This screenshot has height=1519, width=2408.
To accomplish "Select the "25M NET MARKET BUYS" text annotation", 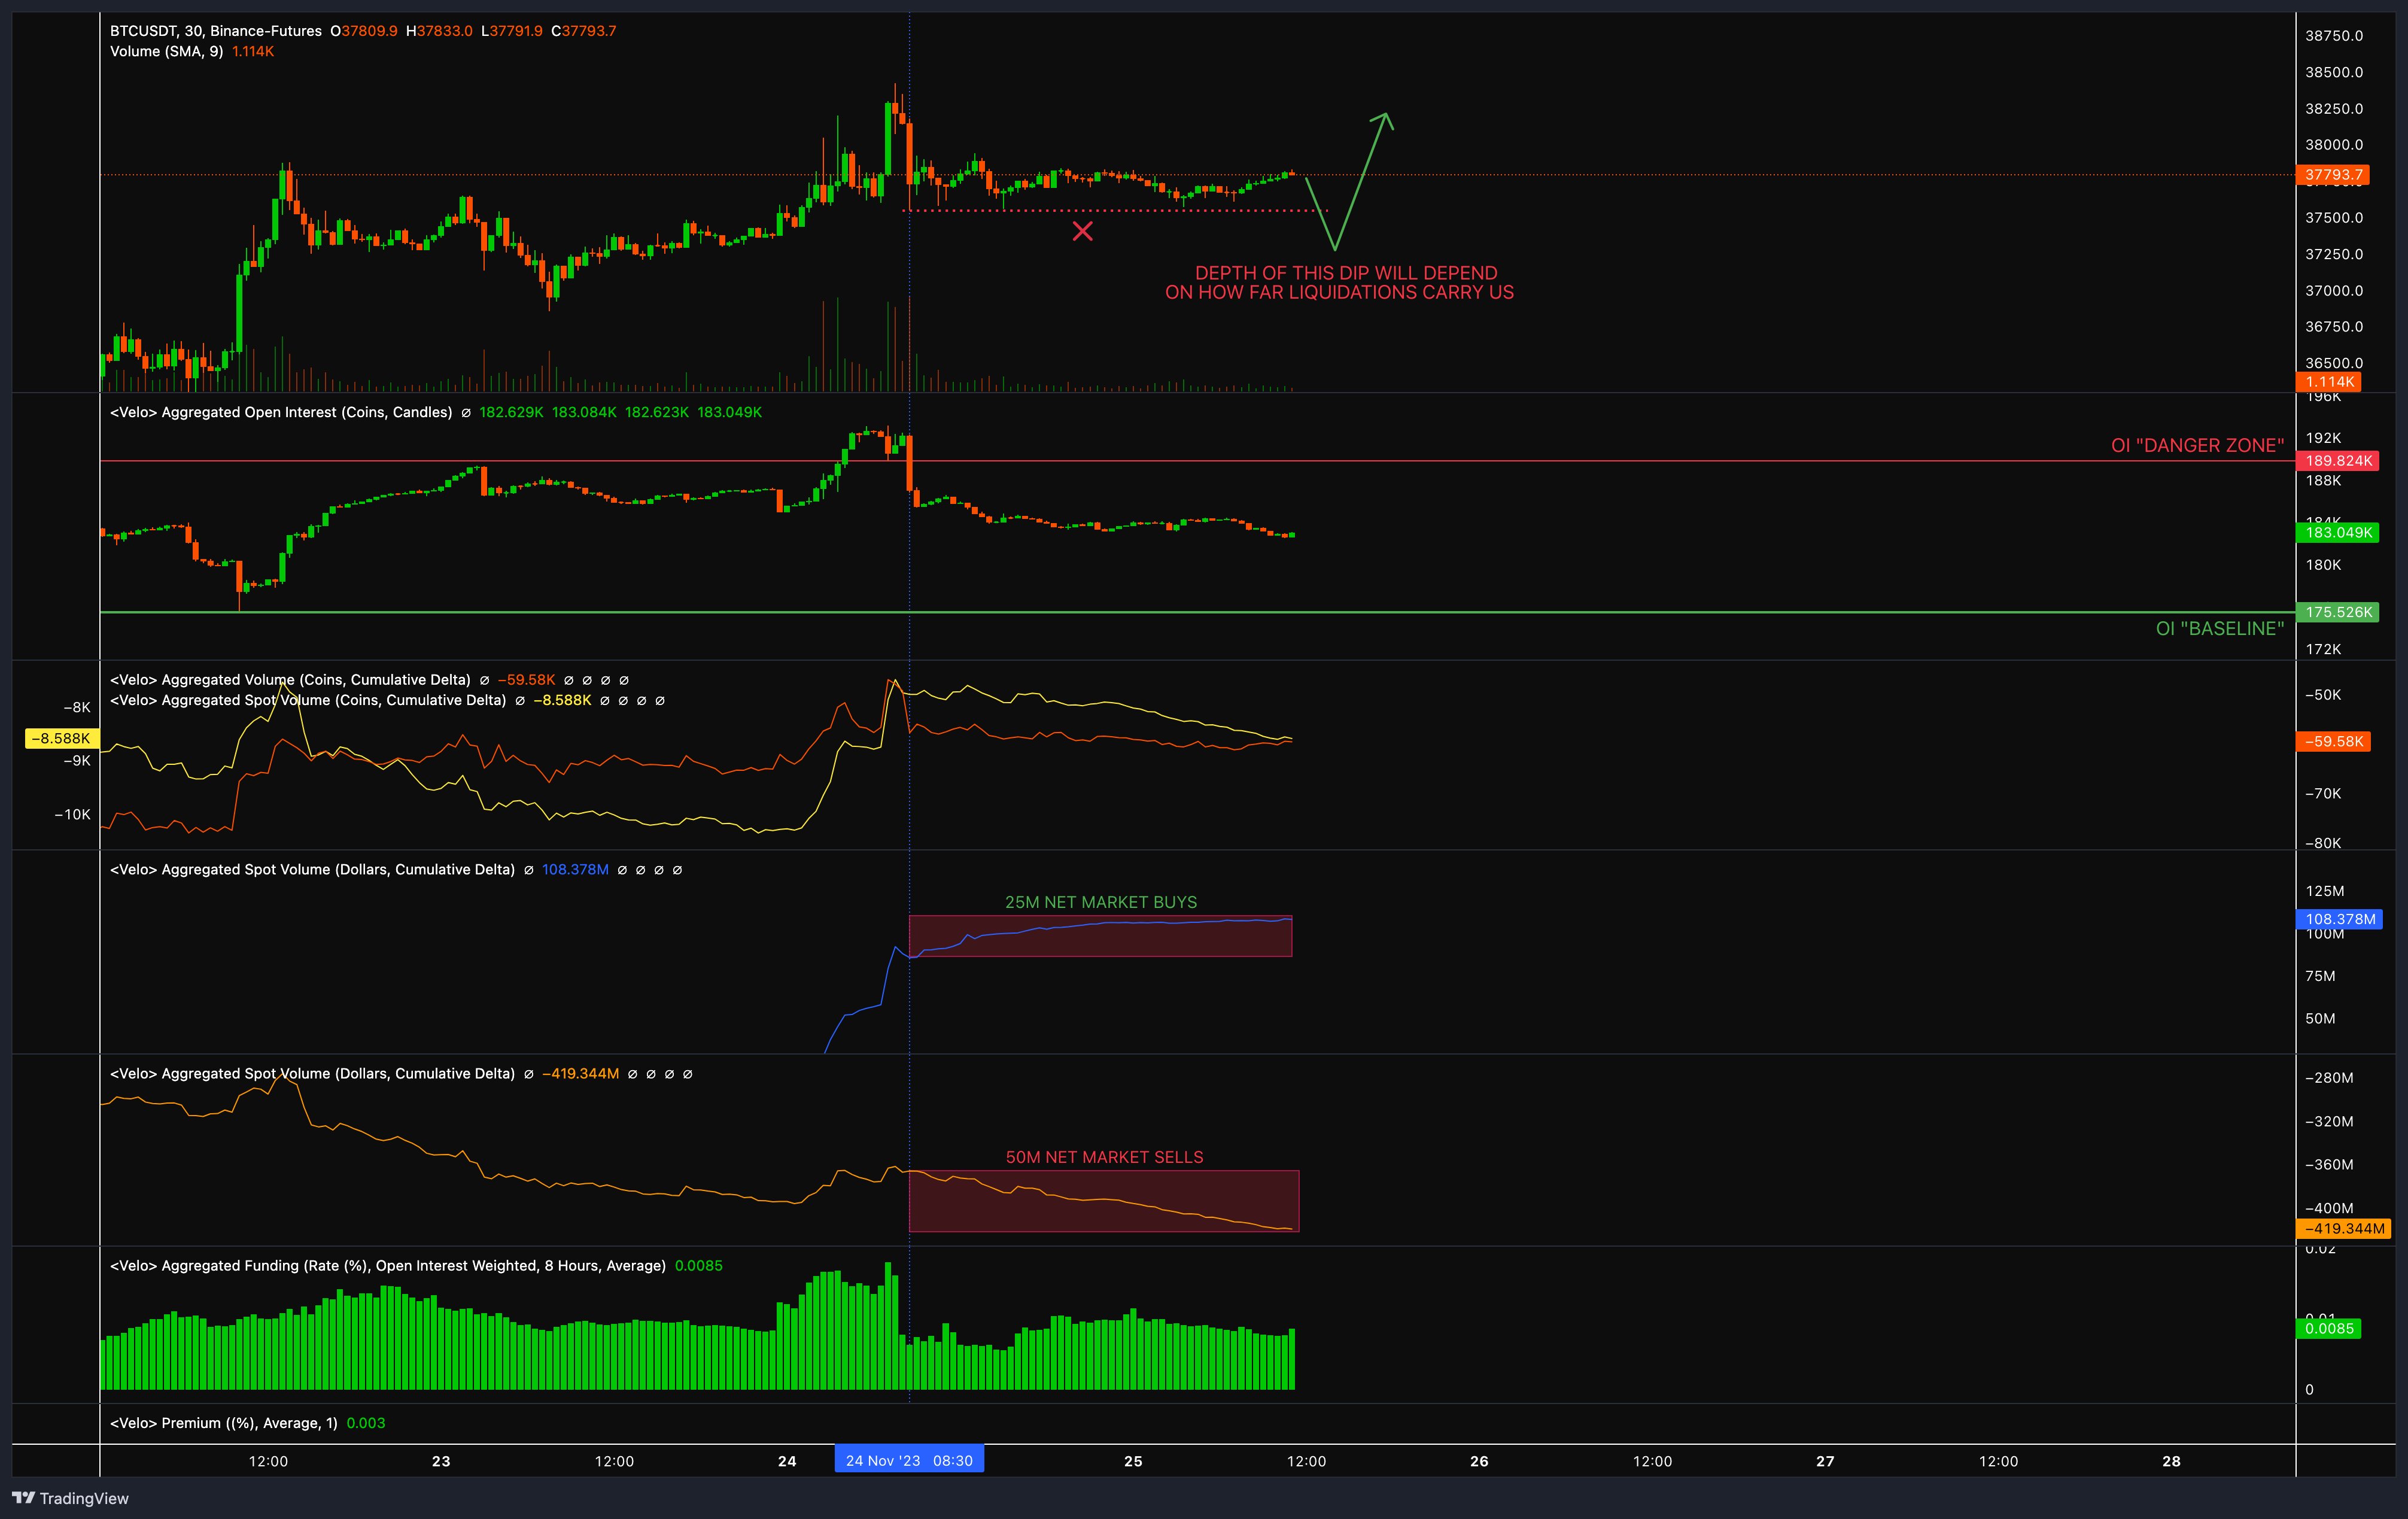I will [1100, 902].
